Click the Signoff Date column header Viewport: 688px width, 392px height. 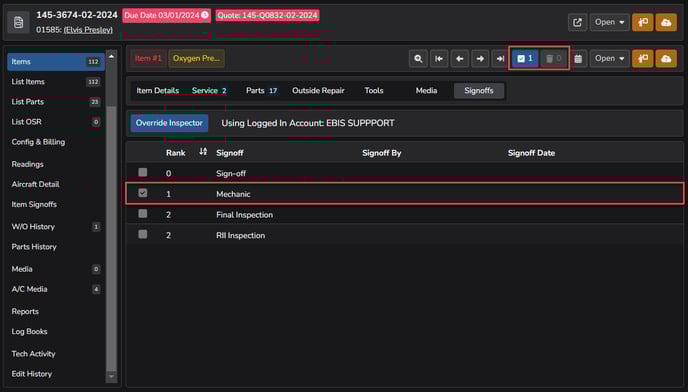(531, 153)
